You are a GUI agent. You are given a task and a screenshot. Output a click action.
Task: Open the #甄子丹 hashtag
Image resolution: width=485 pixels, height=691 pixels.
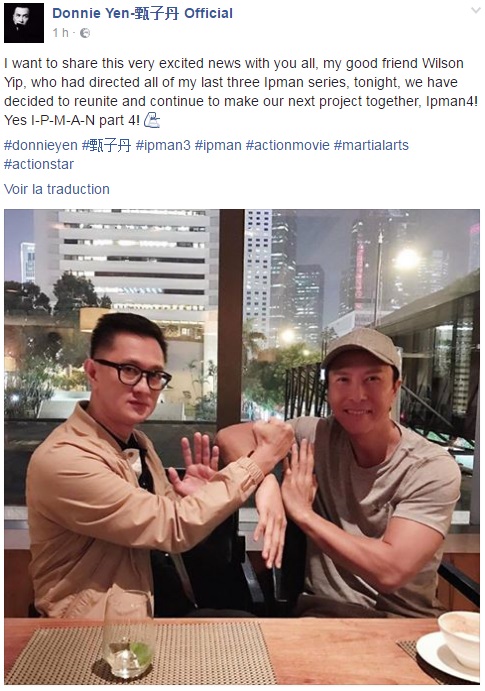point(106,145)
